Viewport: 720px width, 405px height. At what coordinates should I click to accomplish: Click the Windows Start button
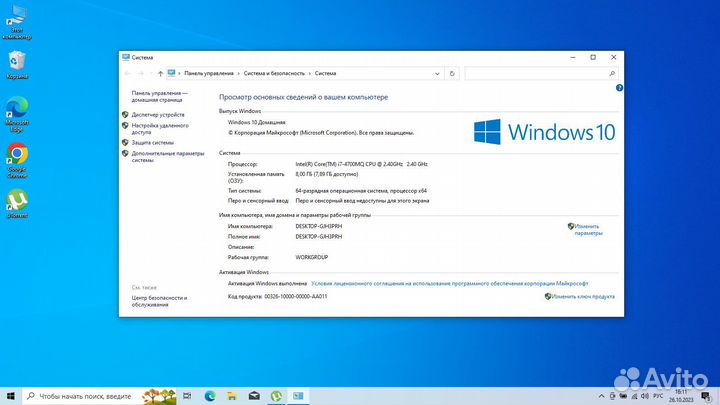(x=11, y=396)
